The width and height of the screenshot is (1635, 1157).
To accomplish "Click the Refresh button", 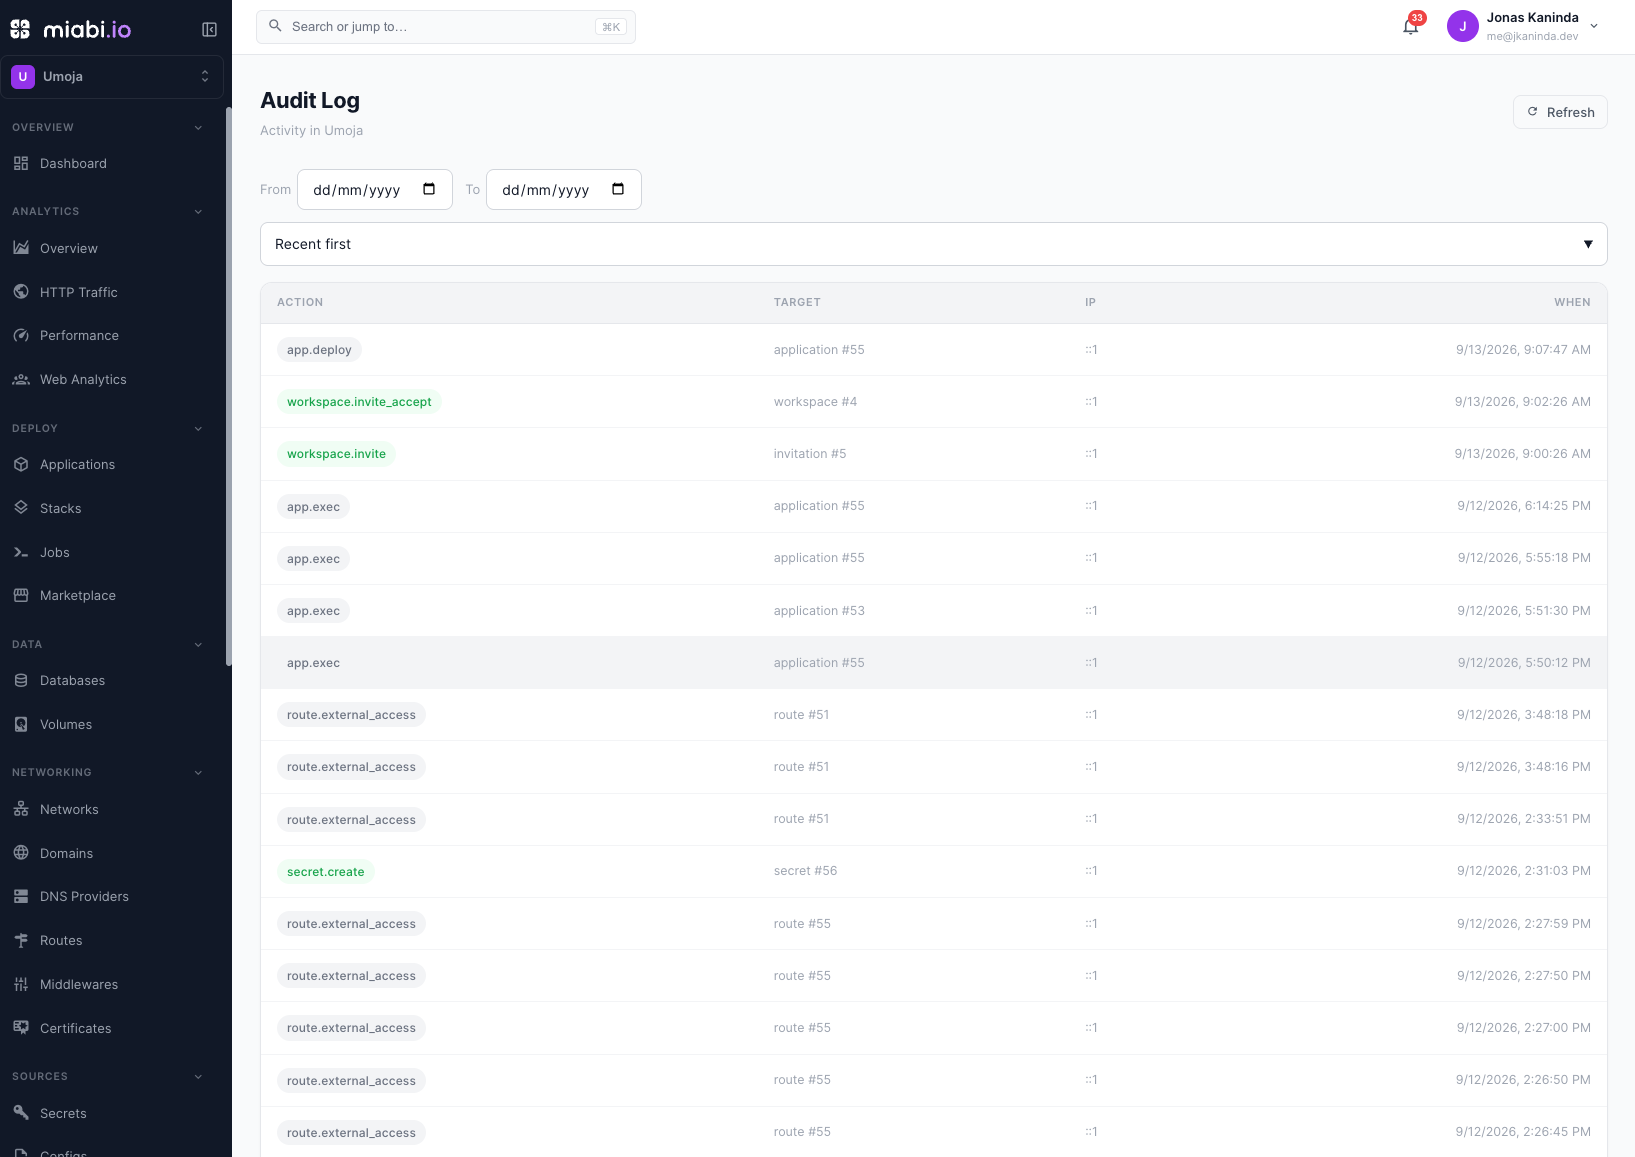I will click(x=1560, y=112).
